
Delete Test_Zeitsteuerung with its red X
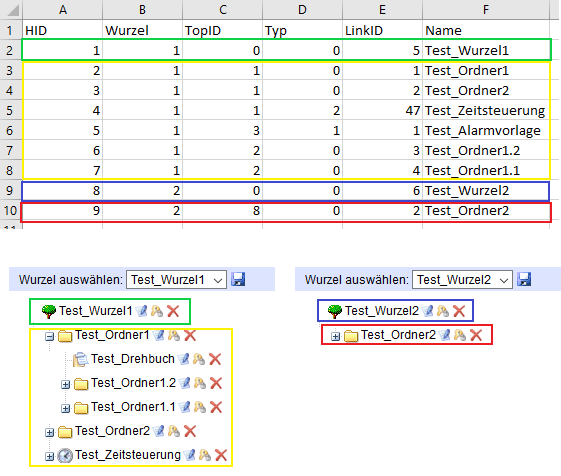click(221, 455)
